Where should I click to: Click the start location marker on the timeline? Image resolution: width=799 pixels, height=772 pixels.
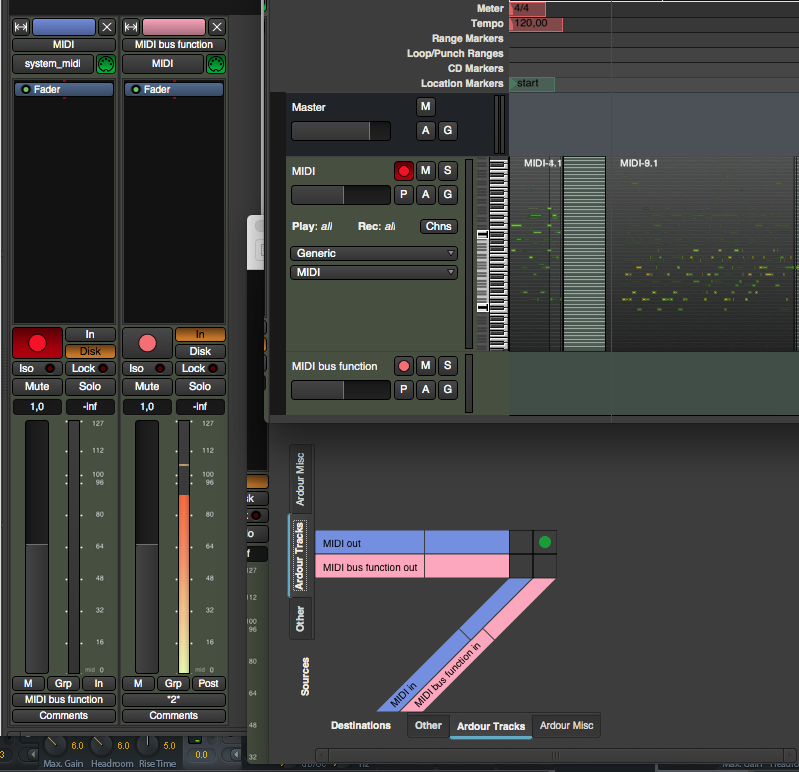click(531, 84)
